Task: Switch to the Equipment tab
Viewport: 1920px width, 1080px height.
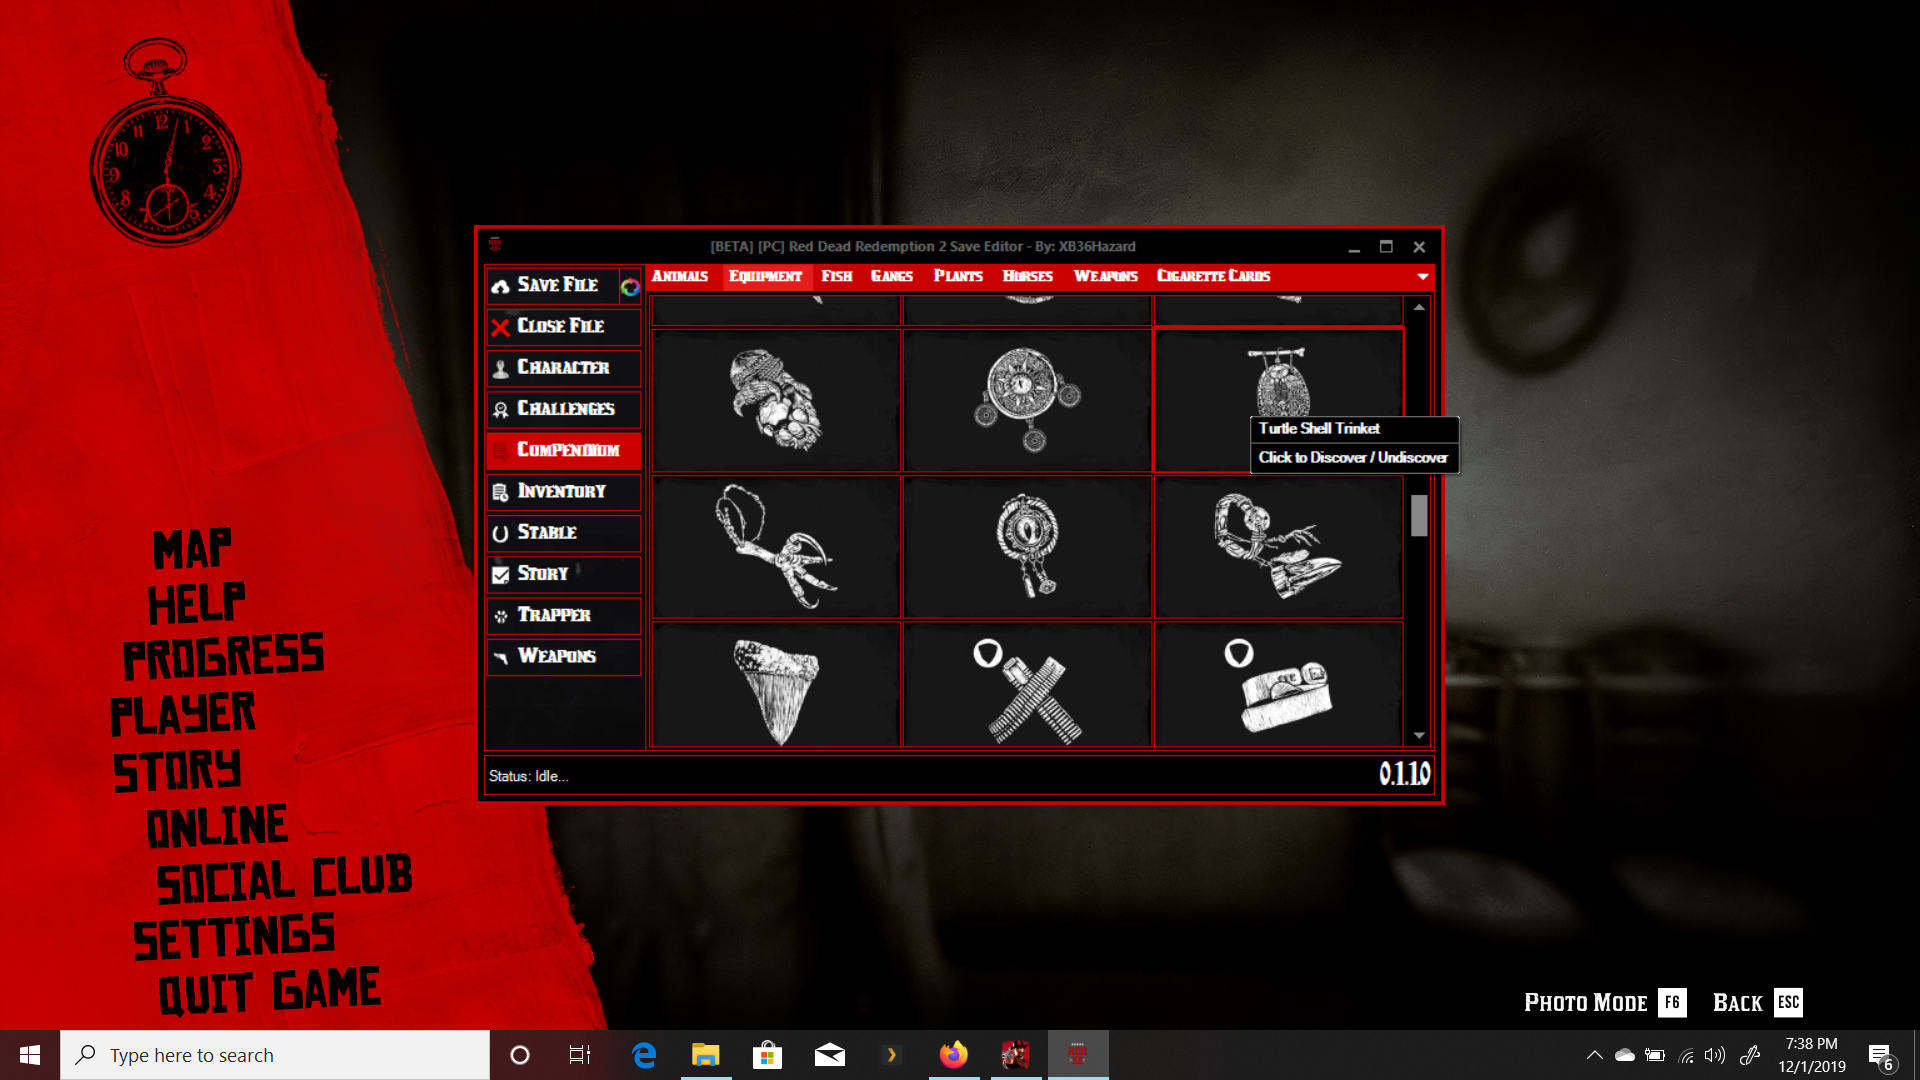Action: [x=765, y=276]
